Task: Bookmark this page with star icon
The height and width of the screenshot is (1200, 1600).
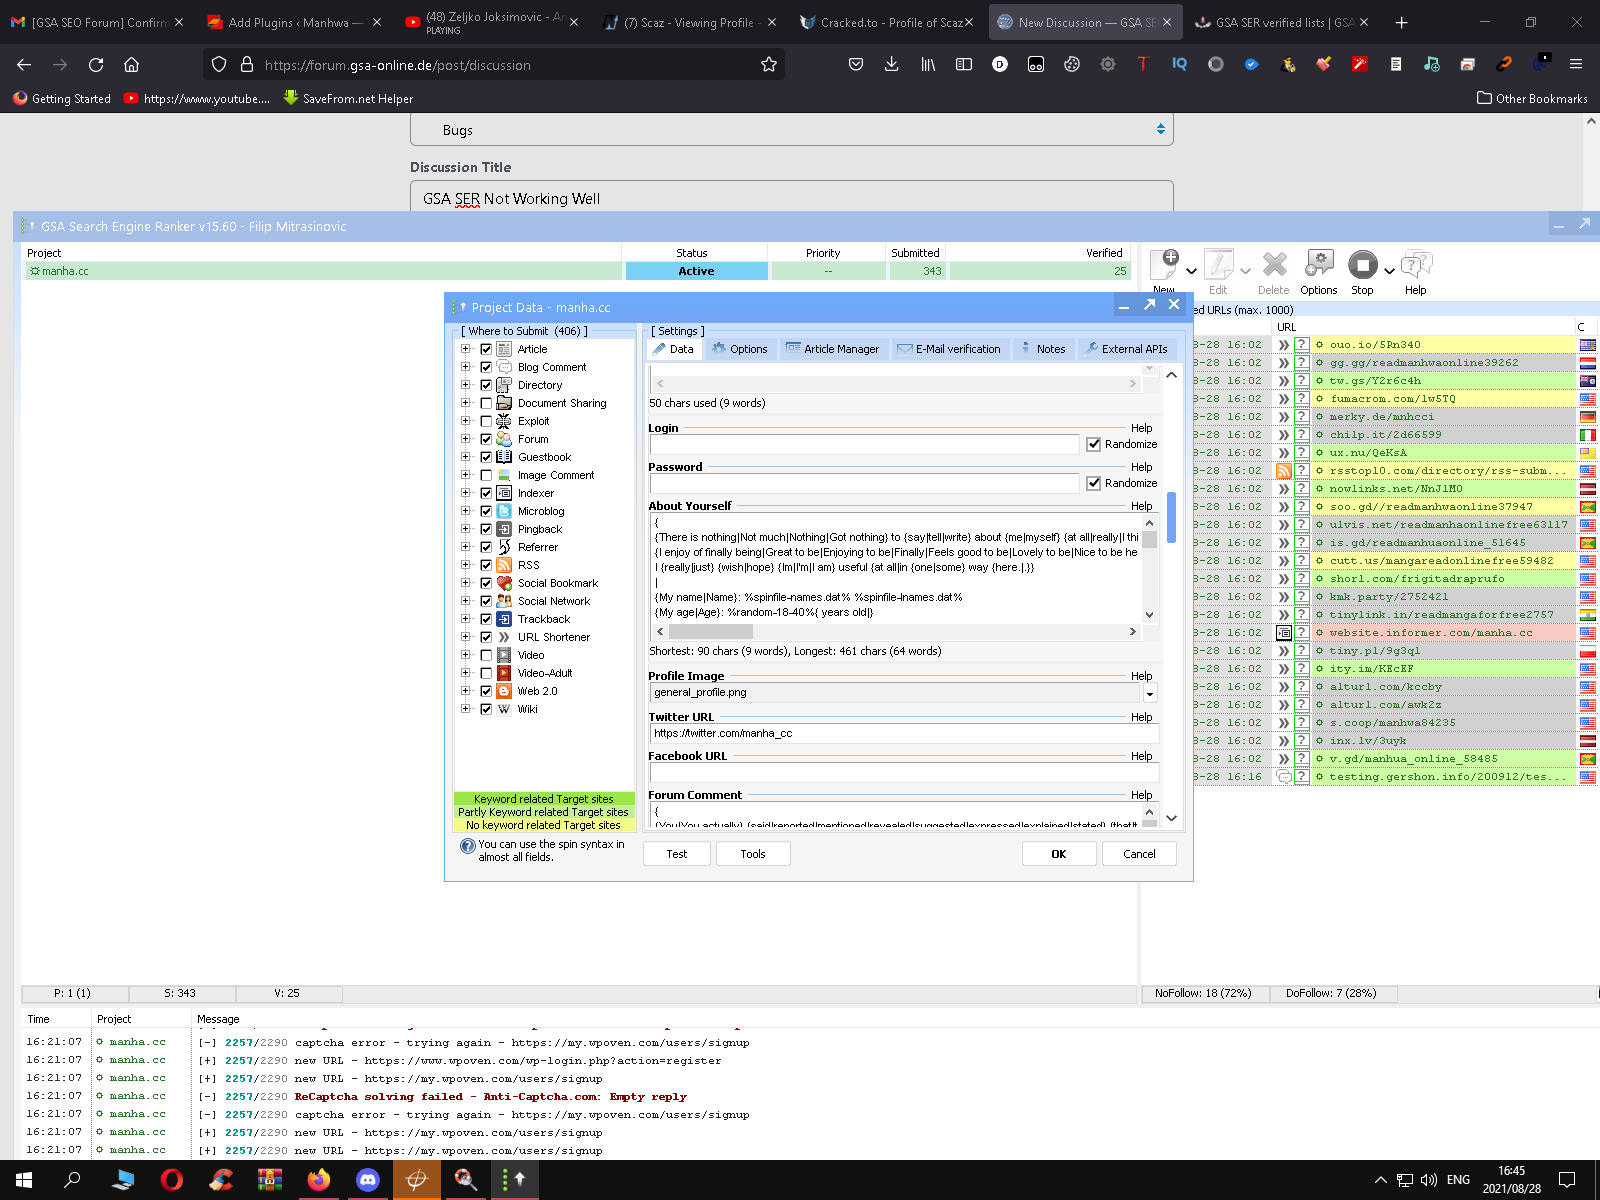Action: click(768, 64)
